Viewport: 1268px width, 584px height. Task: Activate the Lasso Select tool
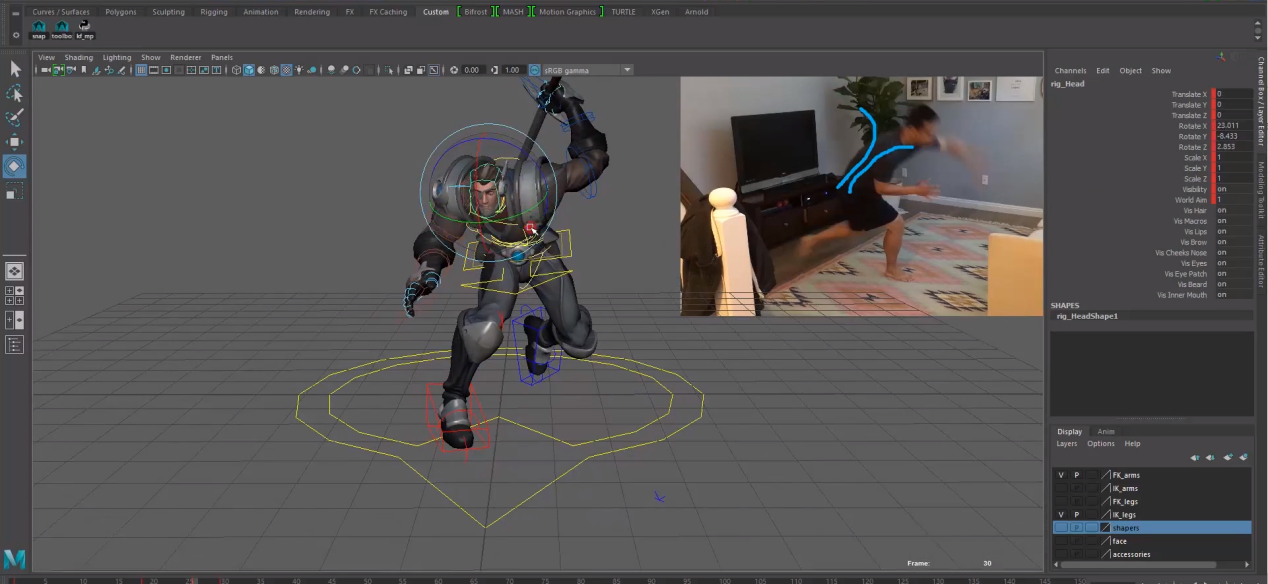click(x=15, y=93)
